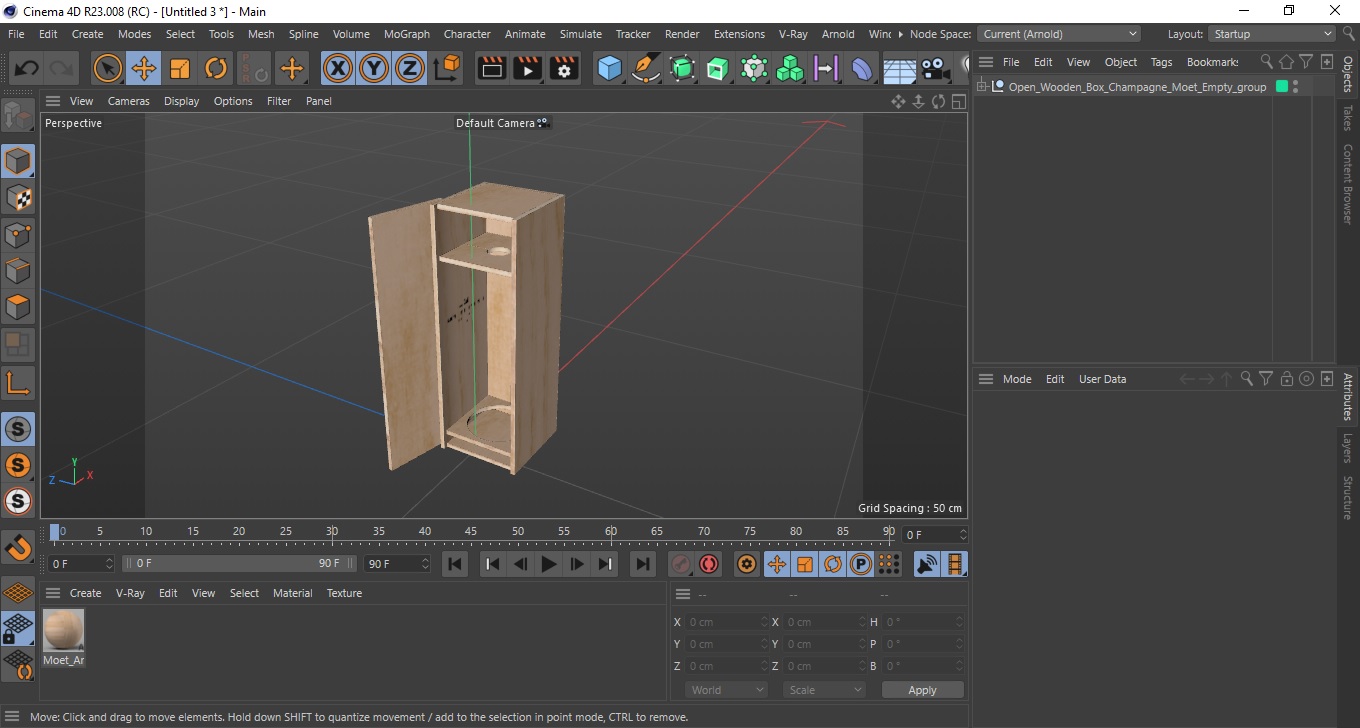The image size is (1360, 728).
Task: Toggle Autokeying button
Action: (x=709, y=564)
